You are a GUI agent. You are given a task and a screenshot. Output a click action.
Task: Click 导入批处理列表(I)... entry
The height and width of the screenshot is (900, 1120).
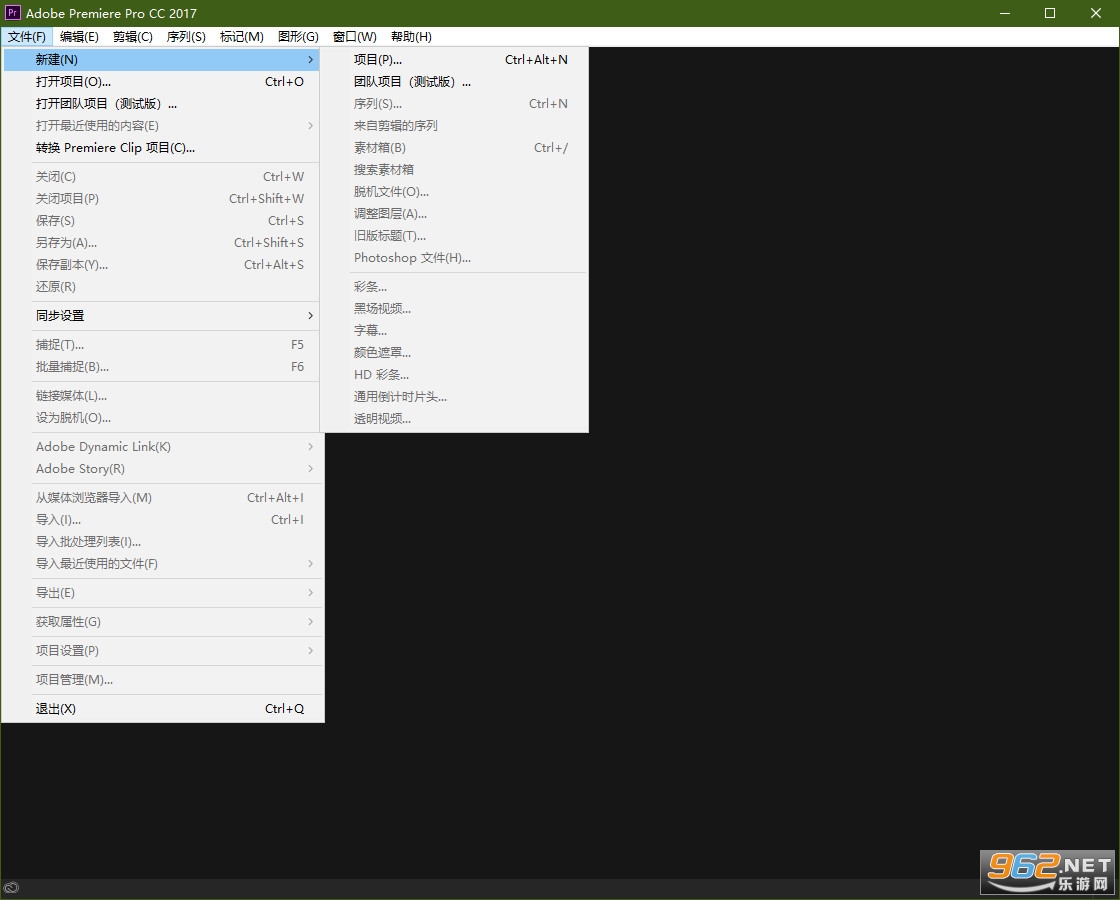coord(161,542)
